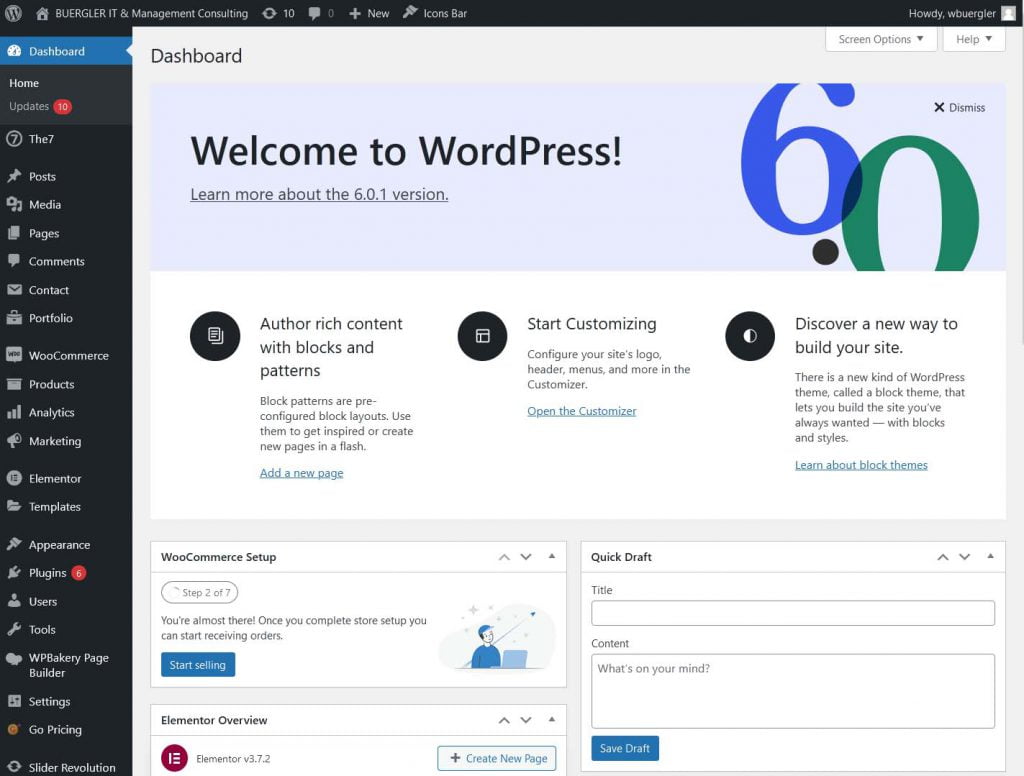
Task: Open the Plugins plug icon
Action: 14,572
